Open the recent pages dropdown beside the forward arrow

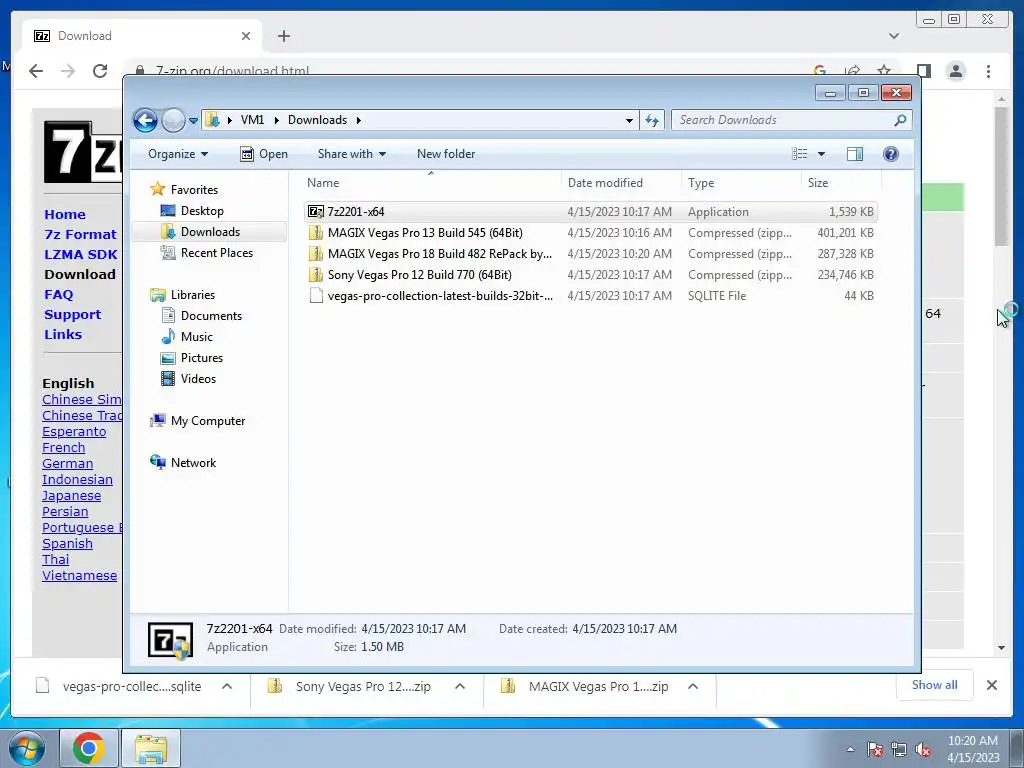(x=193, y=121)
